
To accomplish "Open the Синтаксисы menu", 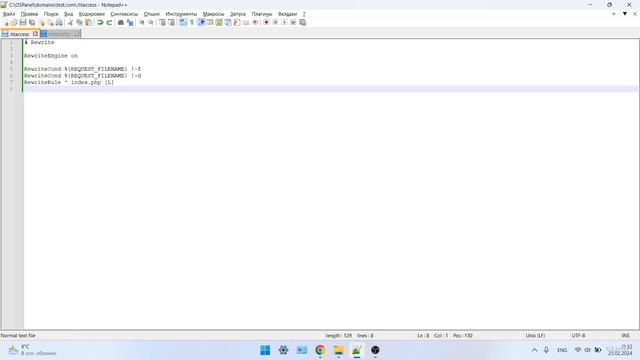I will click(x=124, y=14).
